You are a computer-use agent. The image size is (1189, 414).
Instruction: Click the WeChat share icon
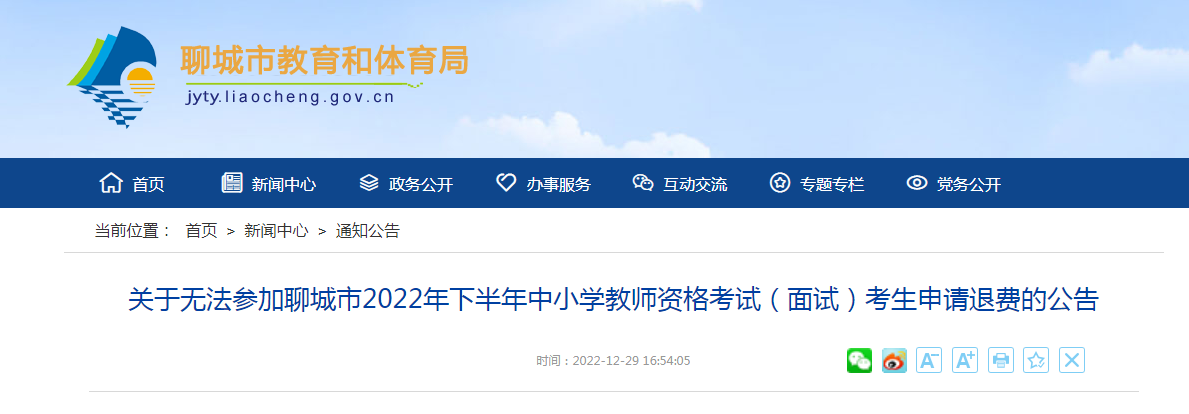tap(859, 360)
